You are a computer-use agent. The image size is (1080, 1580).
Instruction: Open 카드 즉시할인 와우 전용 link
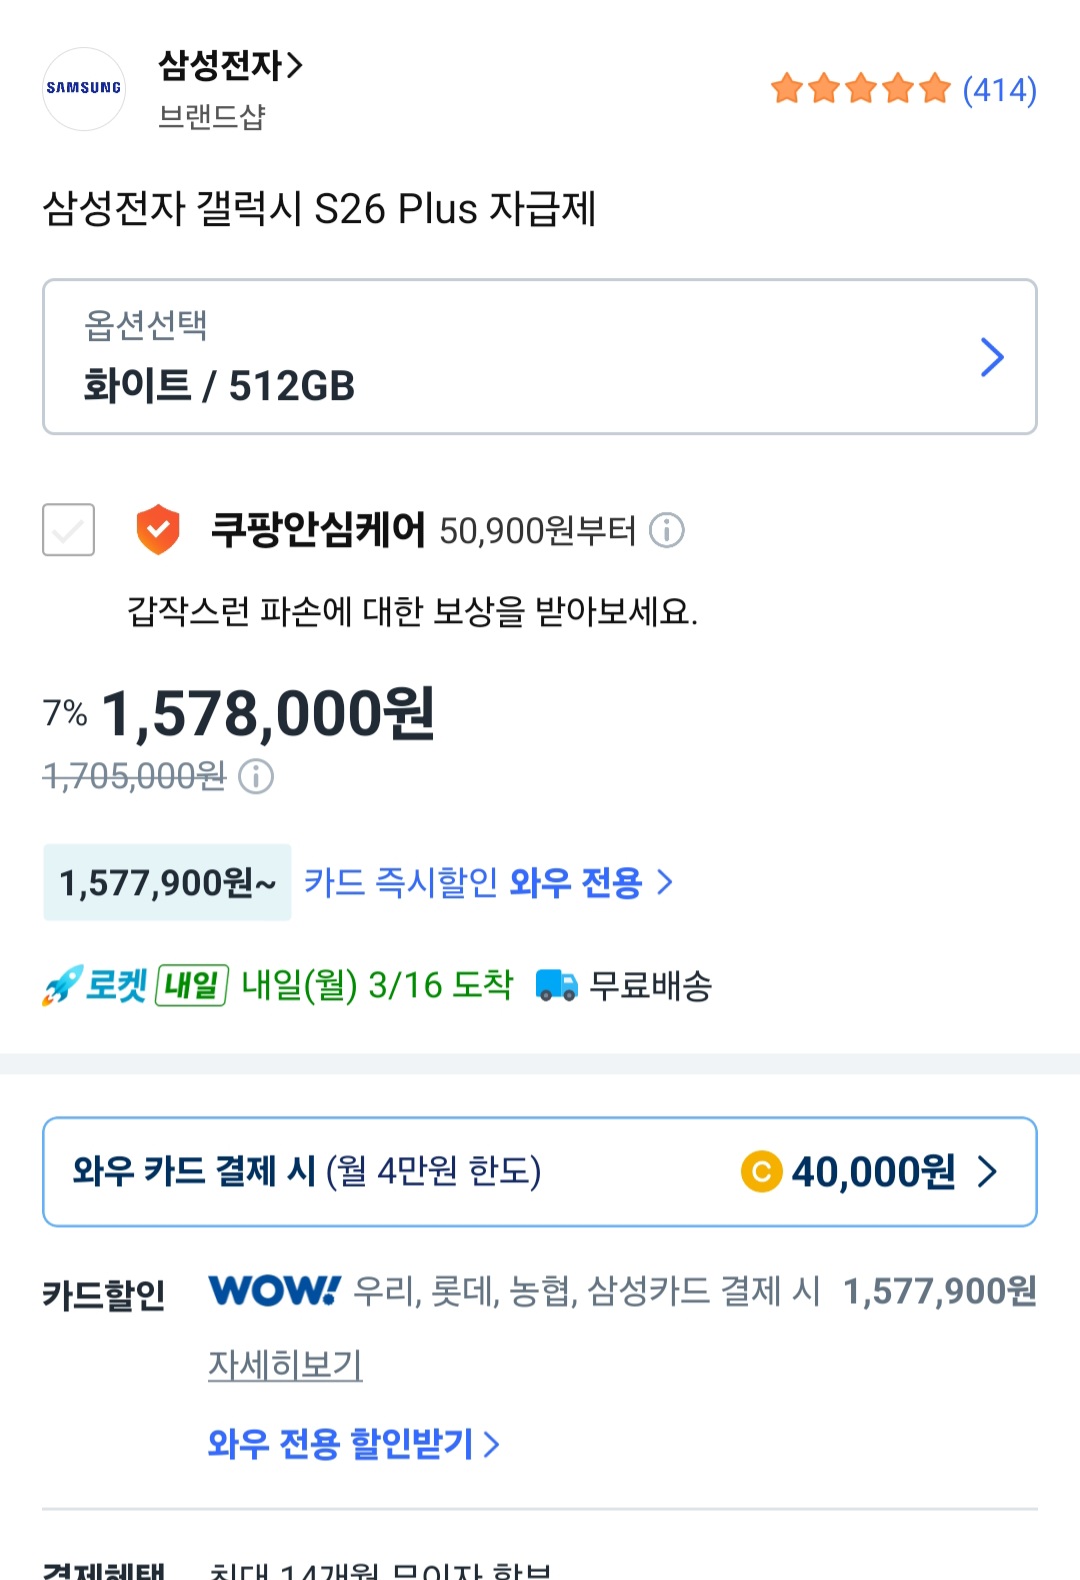[488, 882]
